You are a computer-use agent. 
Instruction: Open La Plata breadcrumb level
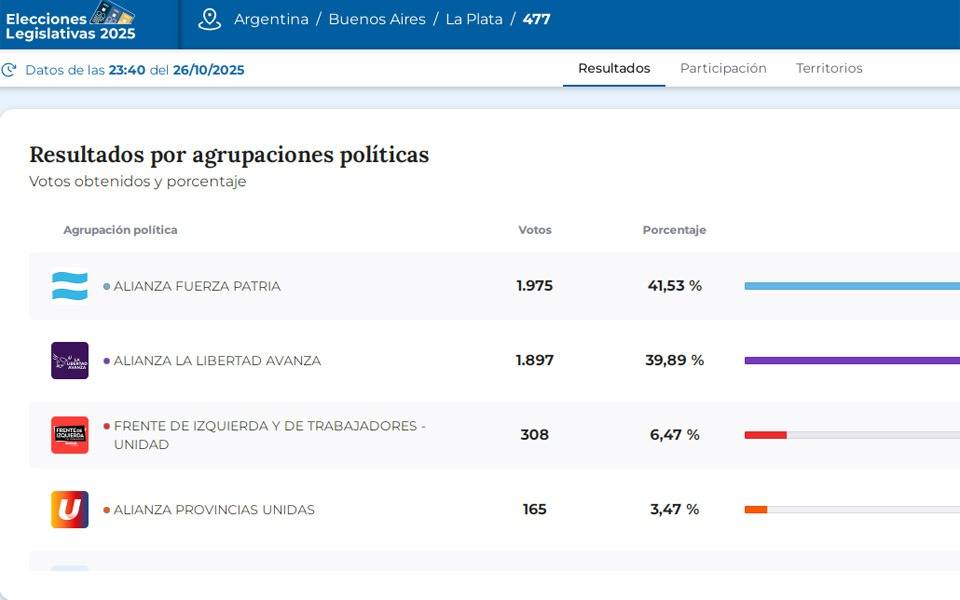click(474, 19)
